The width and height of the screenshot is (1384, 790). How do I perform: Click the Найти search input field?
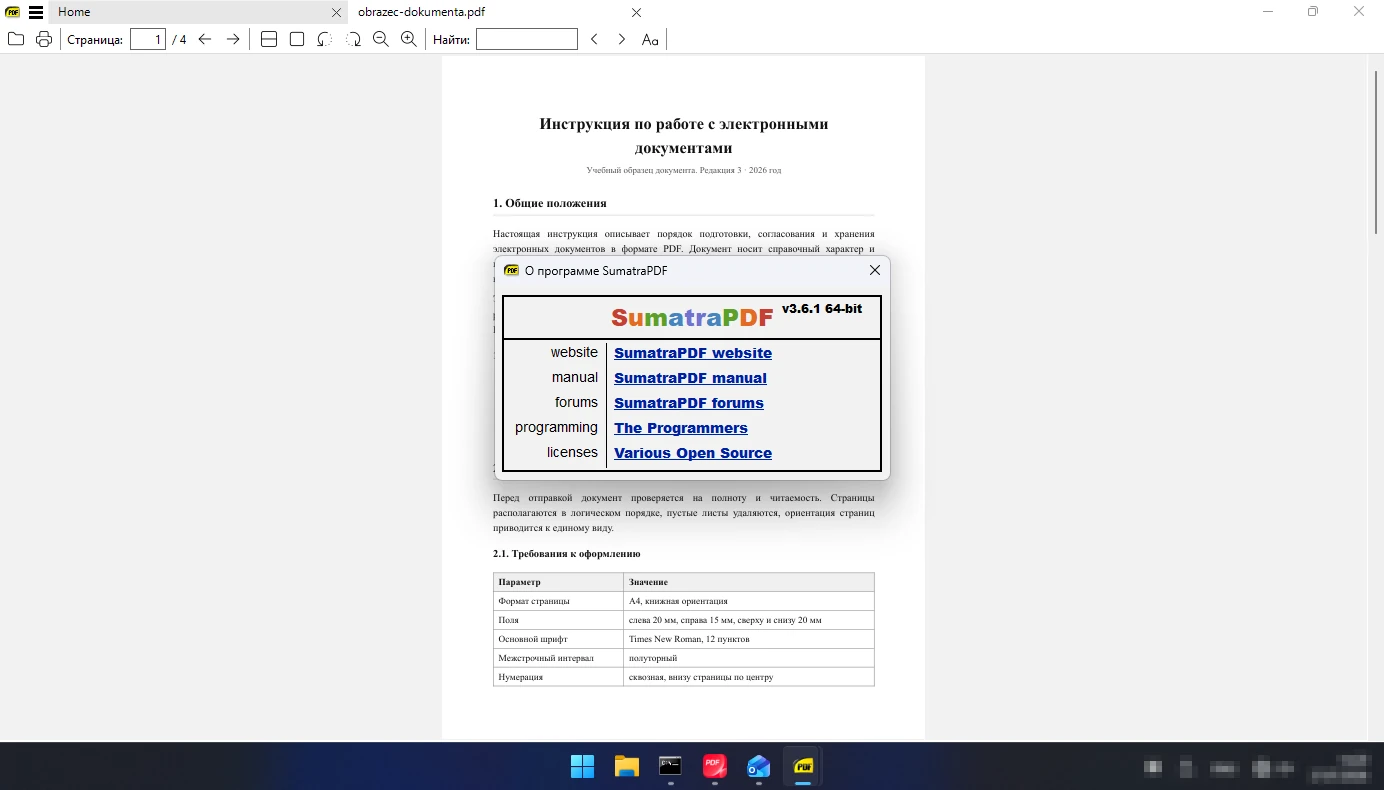527,39
